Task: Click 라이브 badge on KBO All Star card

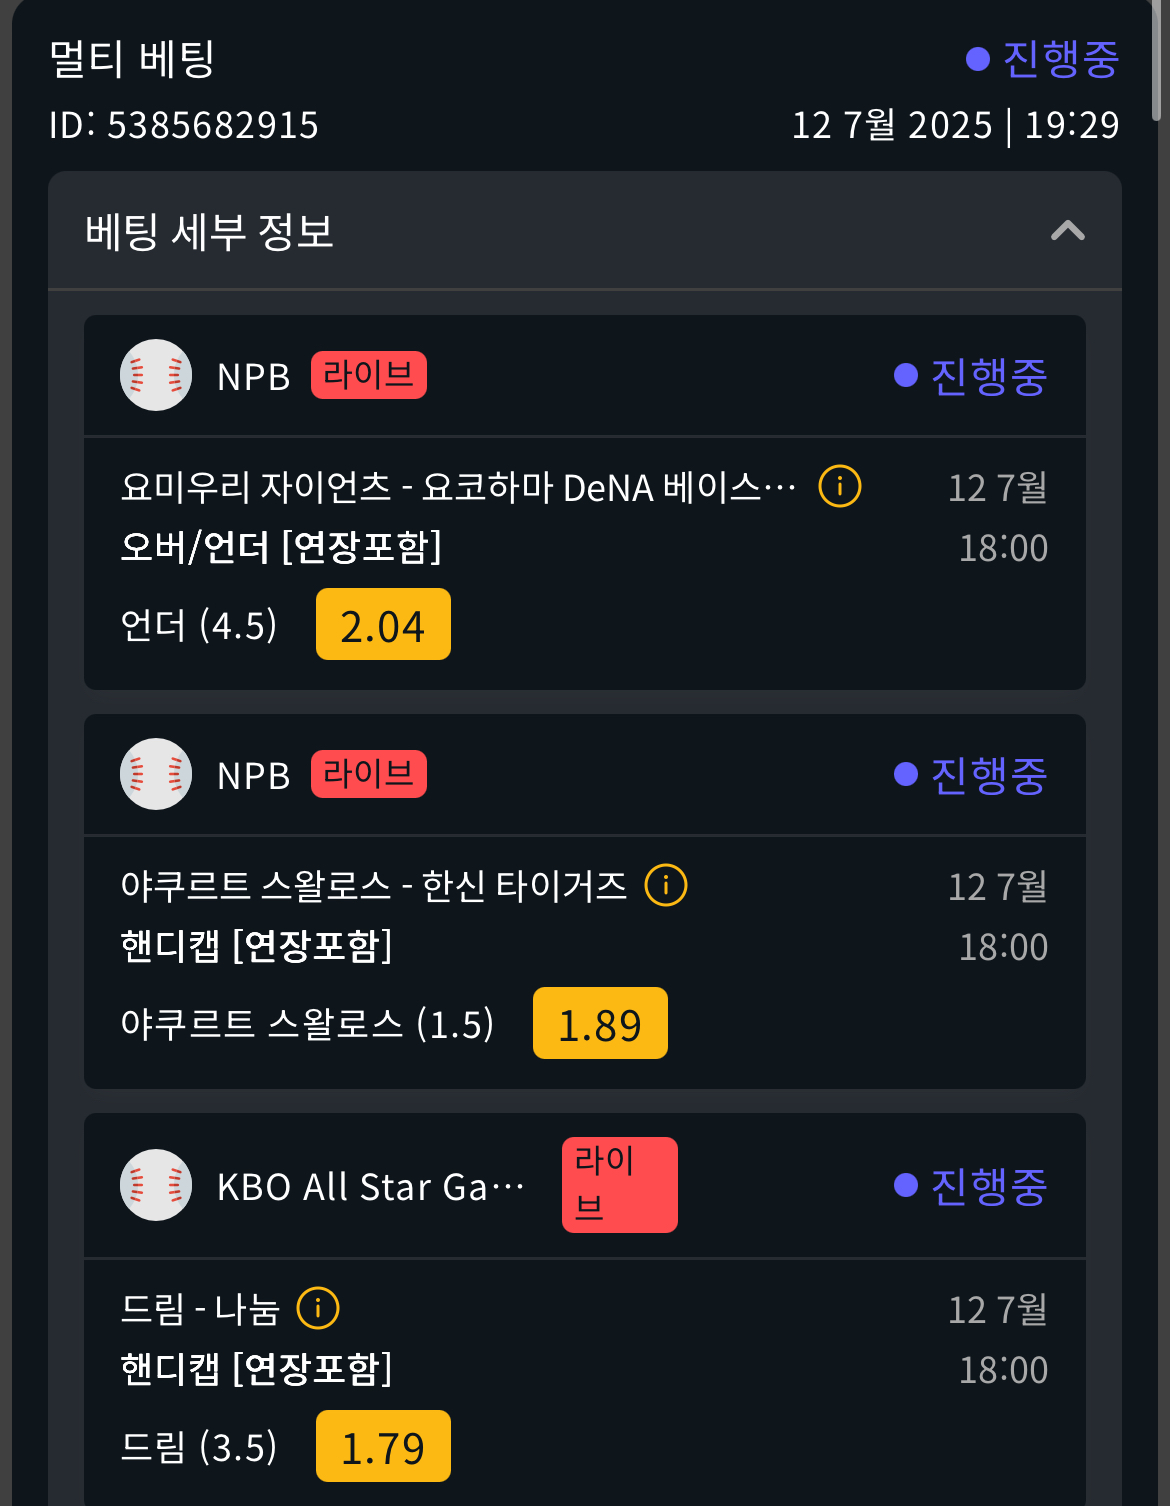Action: [x=620, y=1185]
